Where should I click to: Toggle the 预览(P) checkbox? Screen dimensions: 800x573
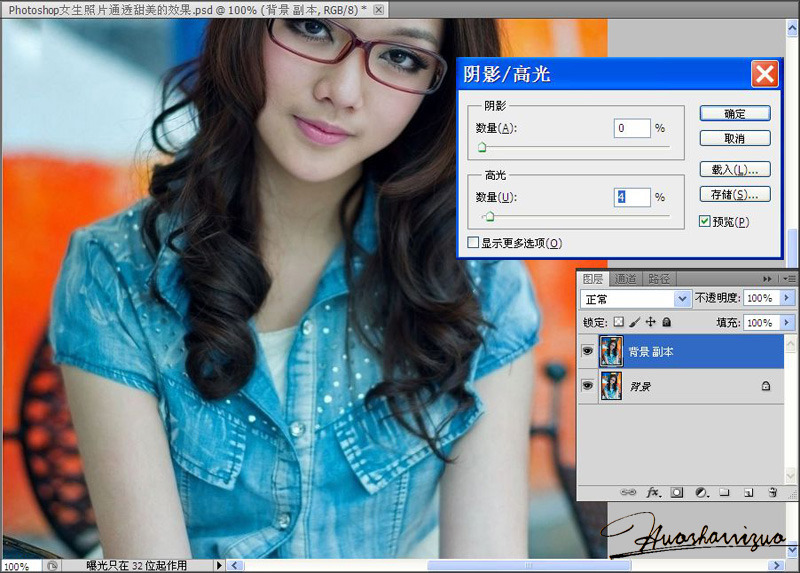(705, 221)
